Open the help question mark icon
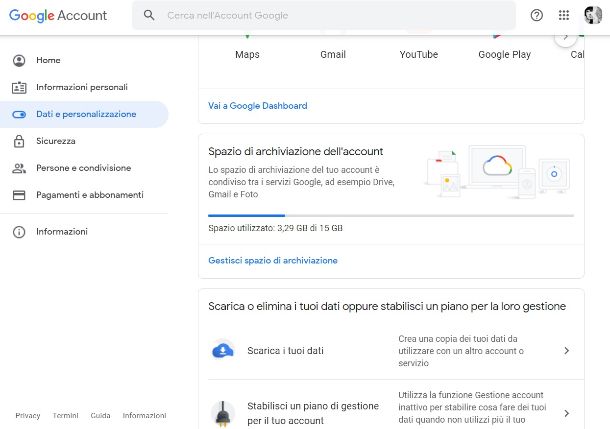610x429 pixels. click(536, 15)
